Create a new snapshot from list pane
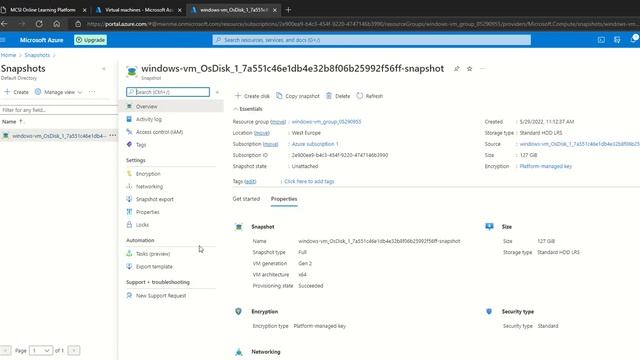Image resolution: width=640 pixels, height=360 pixels. [x=16, y=92]
